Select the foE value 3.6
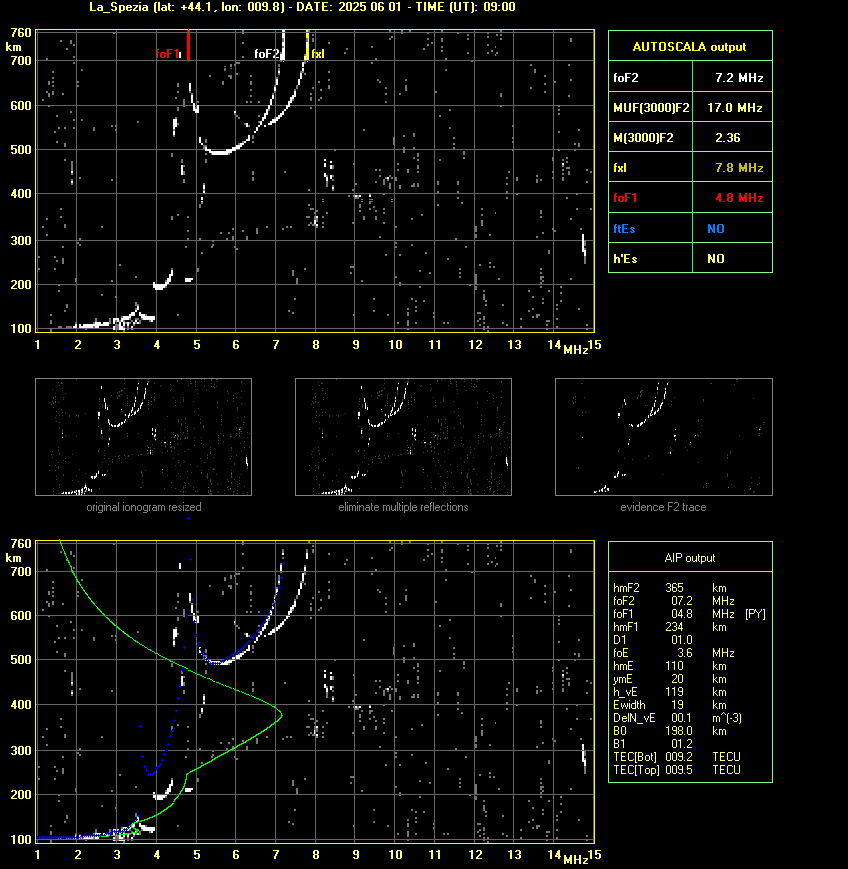The image size is (848, 869). coord(684,653)
